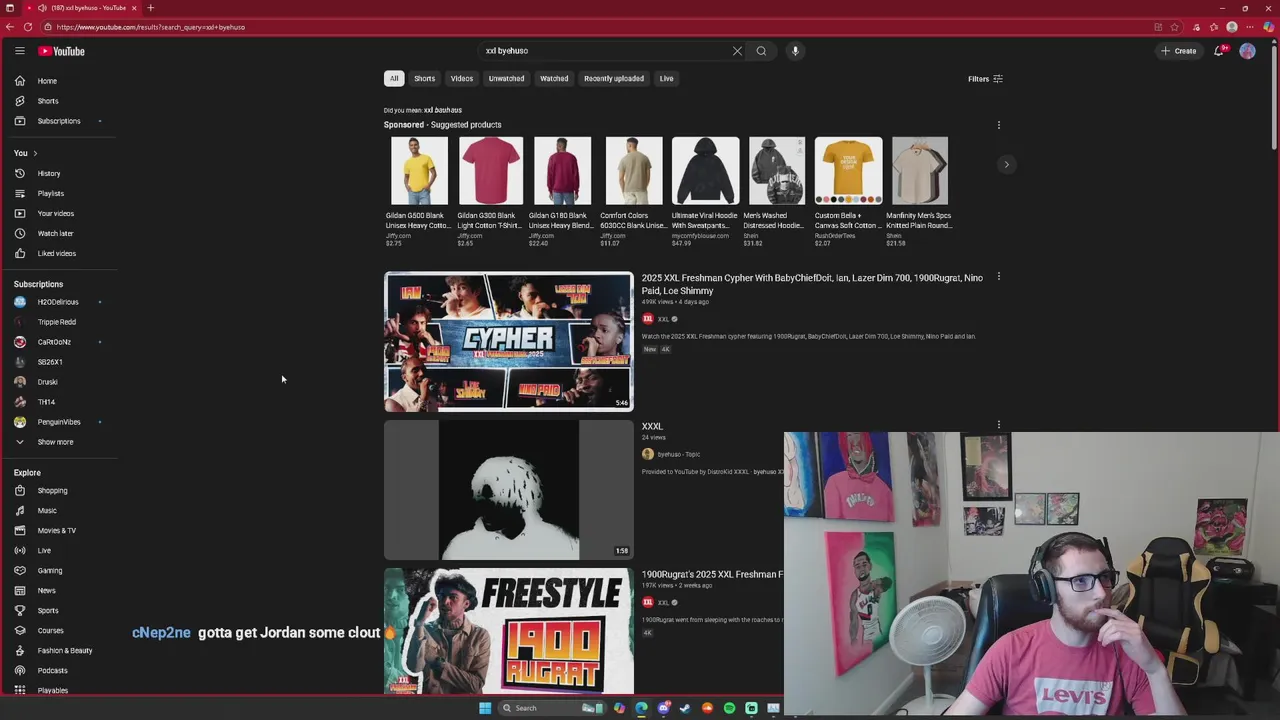
Task: Open Ultimate Viral Hoodie product
Action: pyautogui.click(x=705, y=192)
